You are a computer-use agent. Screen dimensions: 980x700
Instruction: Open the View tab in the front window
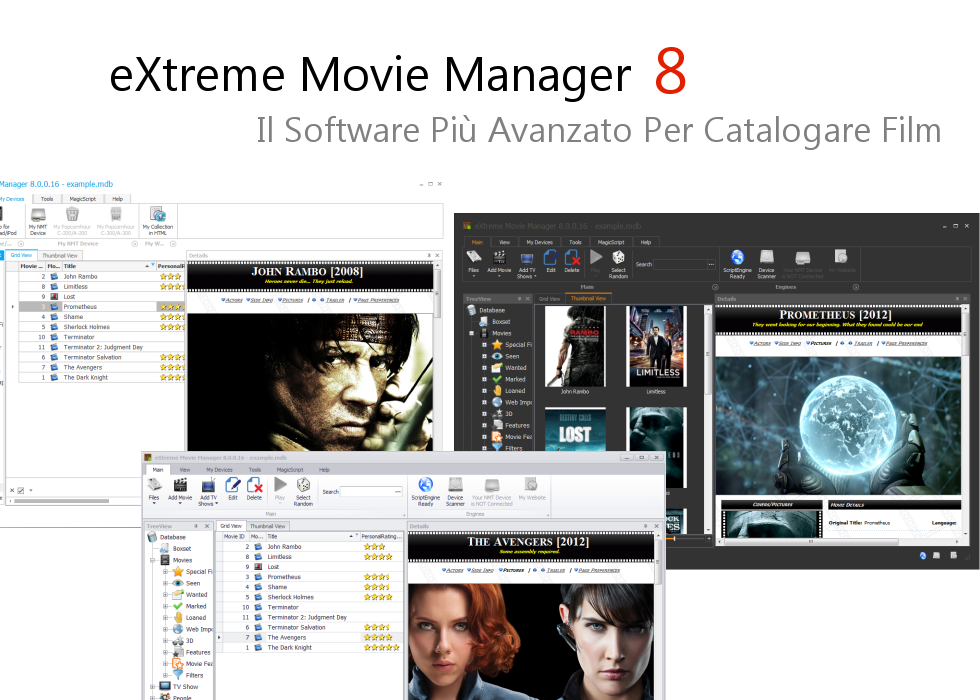185,469
